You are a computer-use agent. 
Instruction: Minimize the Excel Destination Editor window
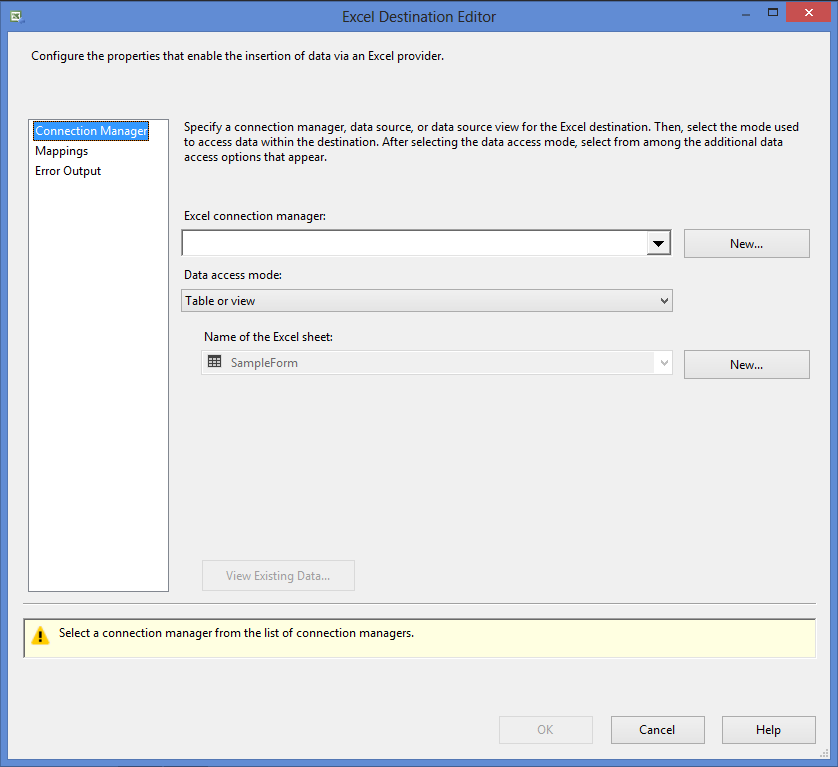pyautogui.click(x=746, y=13)
